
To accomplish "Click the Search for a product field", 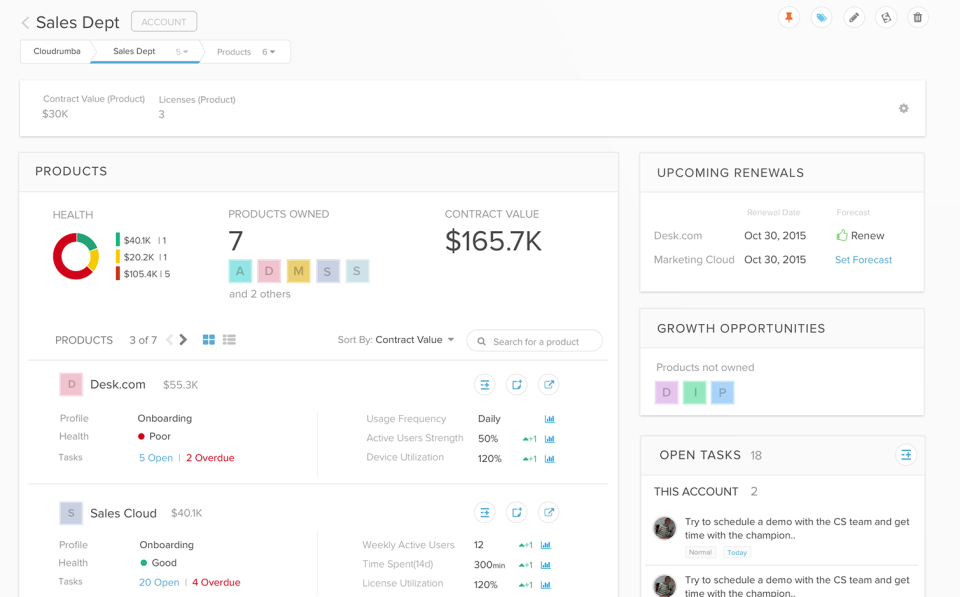I will [534, 341].
